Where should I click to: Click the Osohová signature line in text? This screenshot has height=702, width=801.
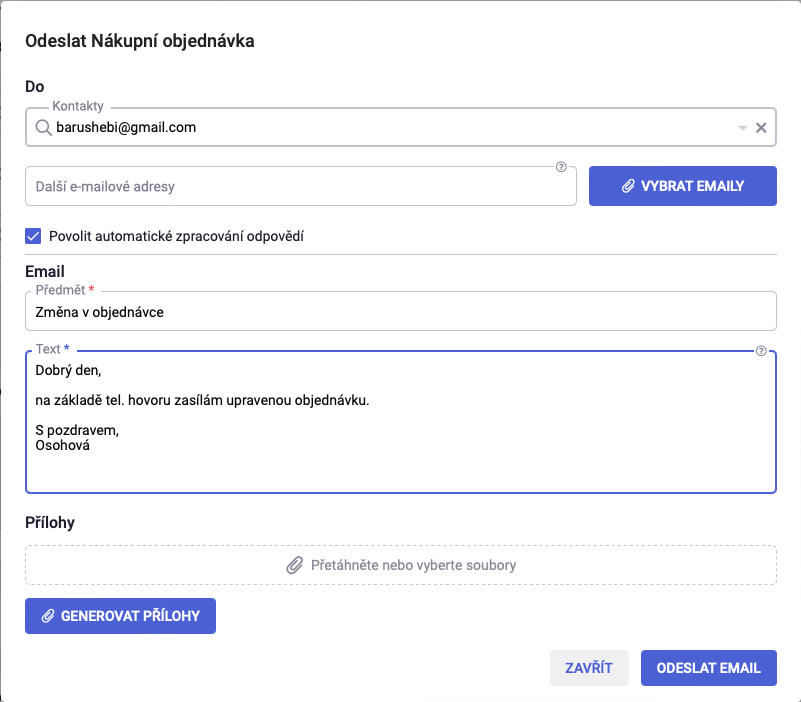click(62, 445)
